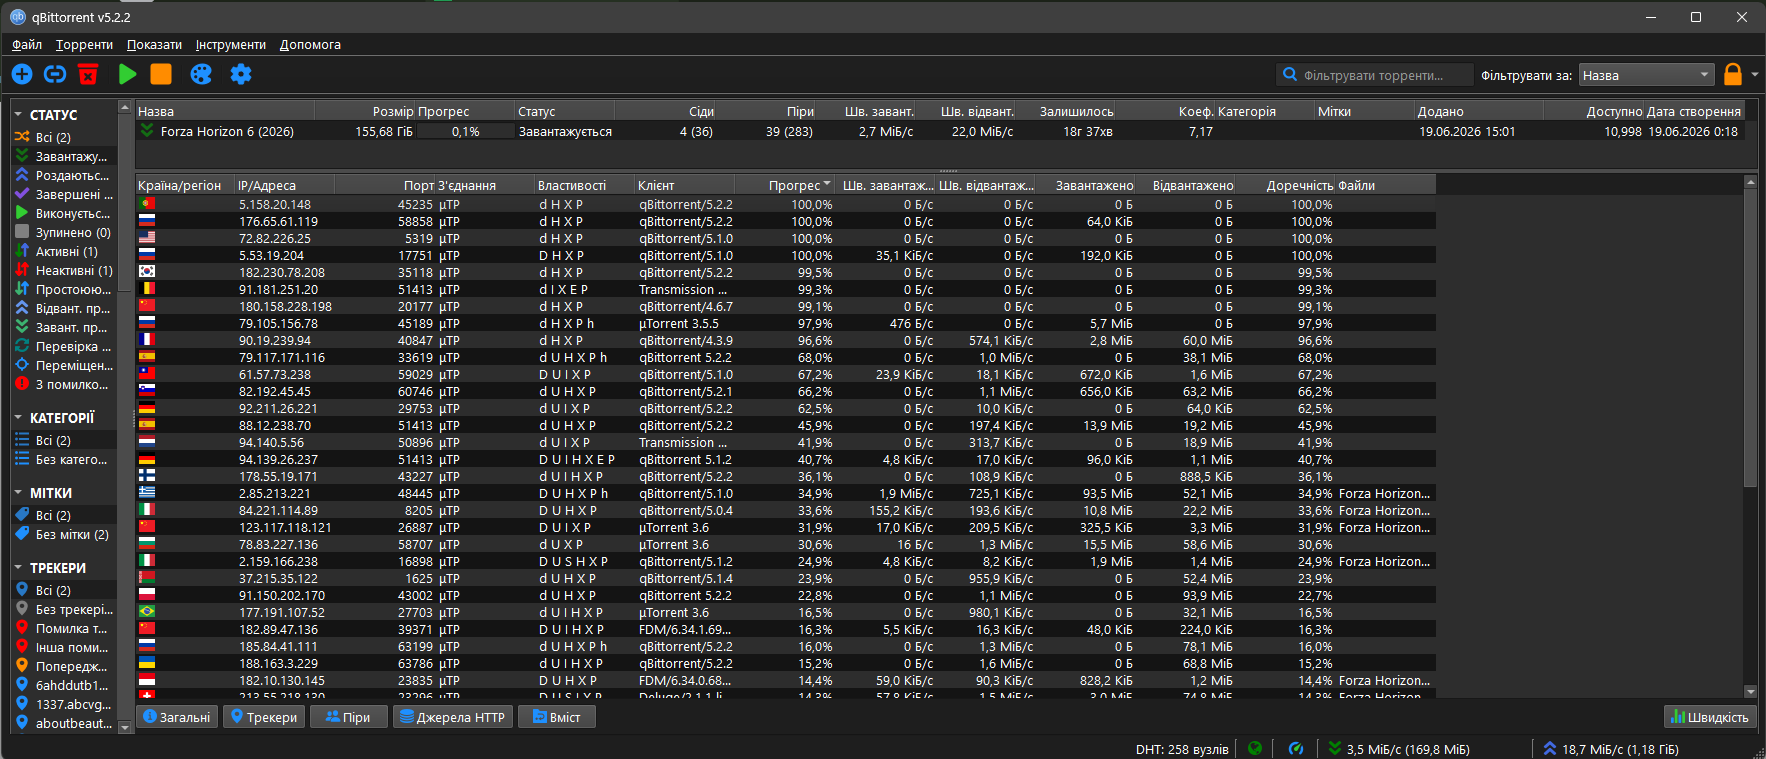Toggle the orange lock interface icon

1733,74
